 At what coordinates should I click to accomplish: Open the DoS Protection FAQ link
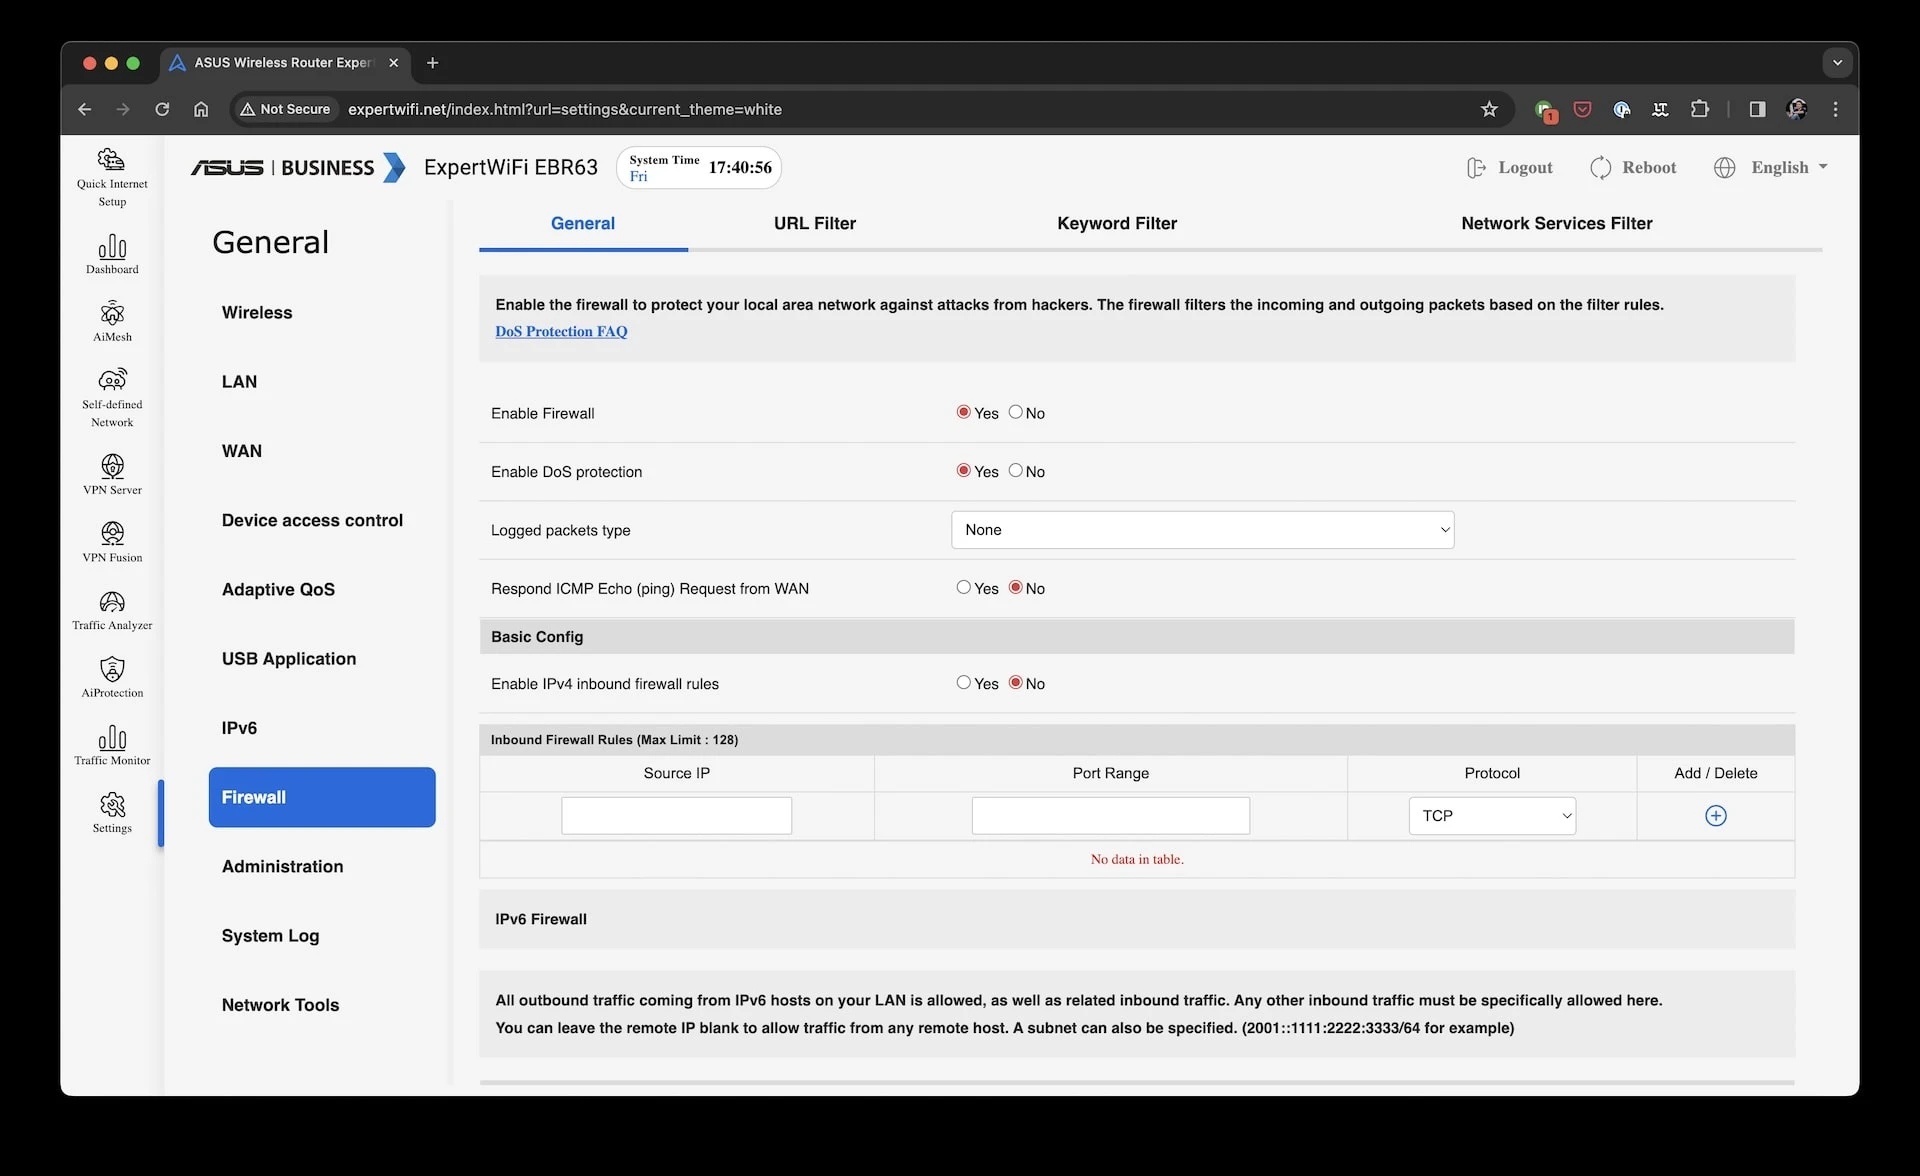coord(561,331)
